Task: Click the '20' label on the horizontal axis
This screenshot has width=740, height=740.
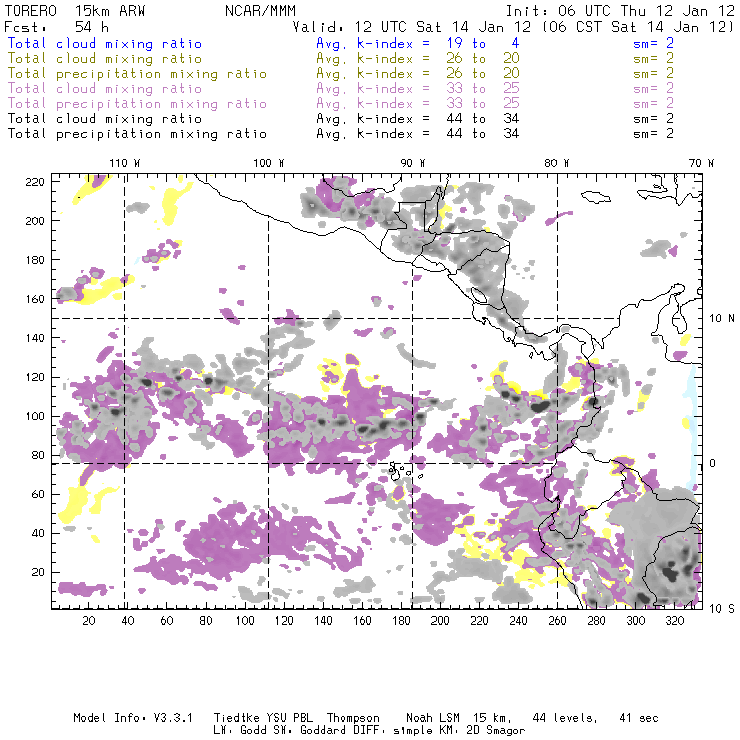Action: 89,621
